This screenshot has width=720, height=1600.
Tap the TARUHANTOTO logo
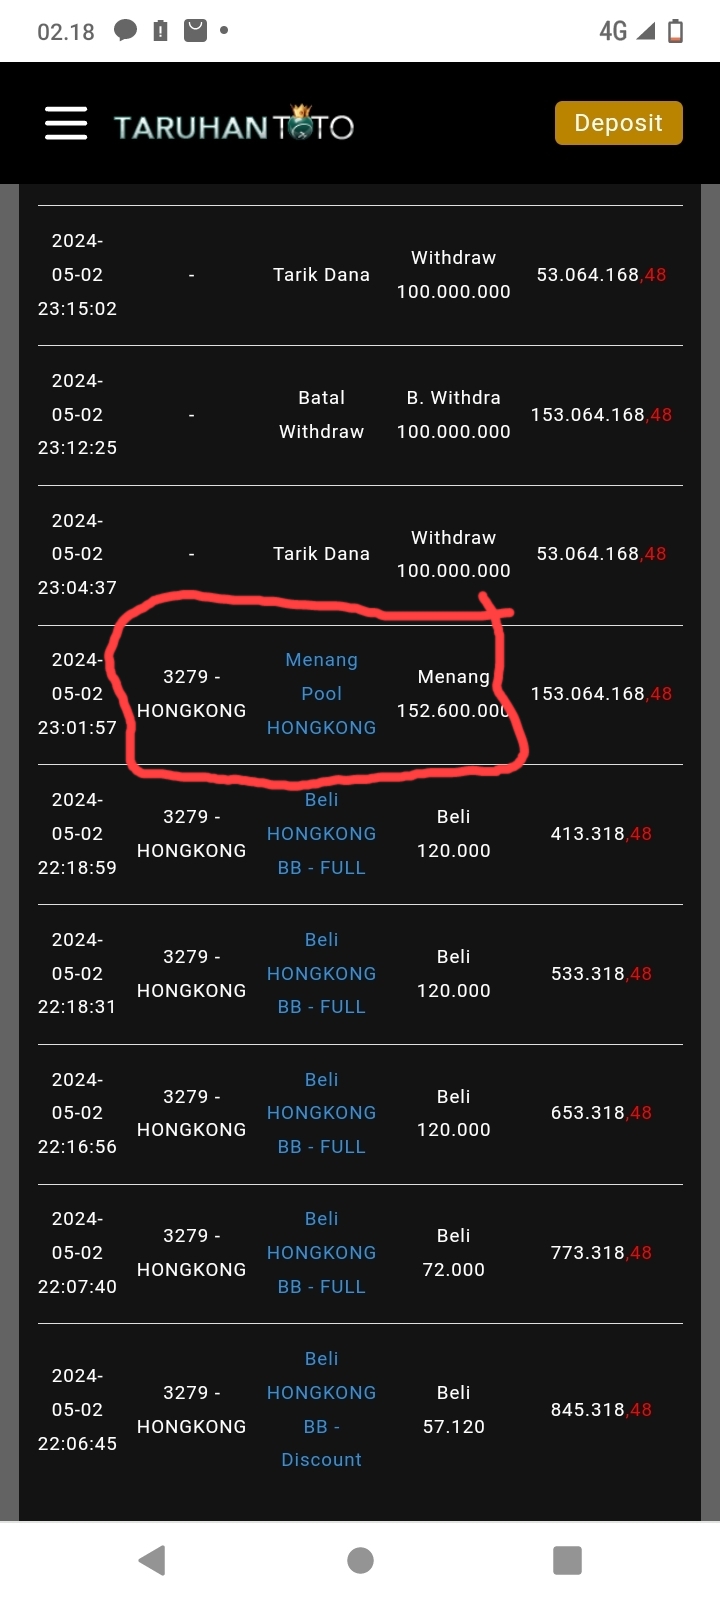coord(234,125)
